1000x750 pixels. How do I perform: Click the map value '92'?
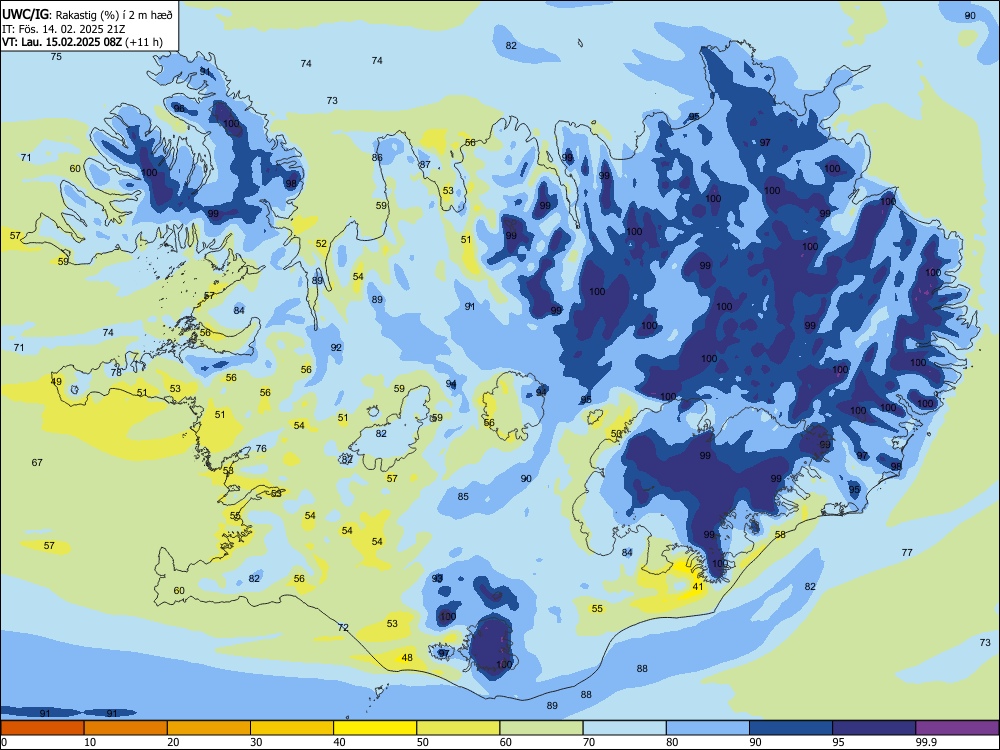click(x=336, y=348)
